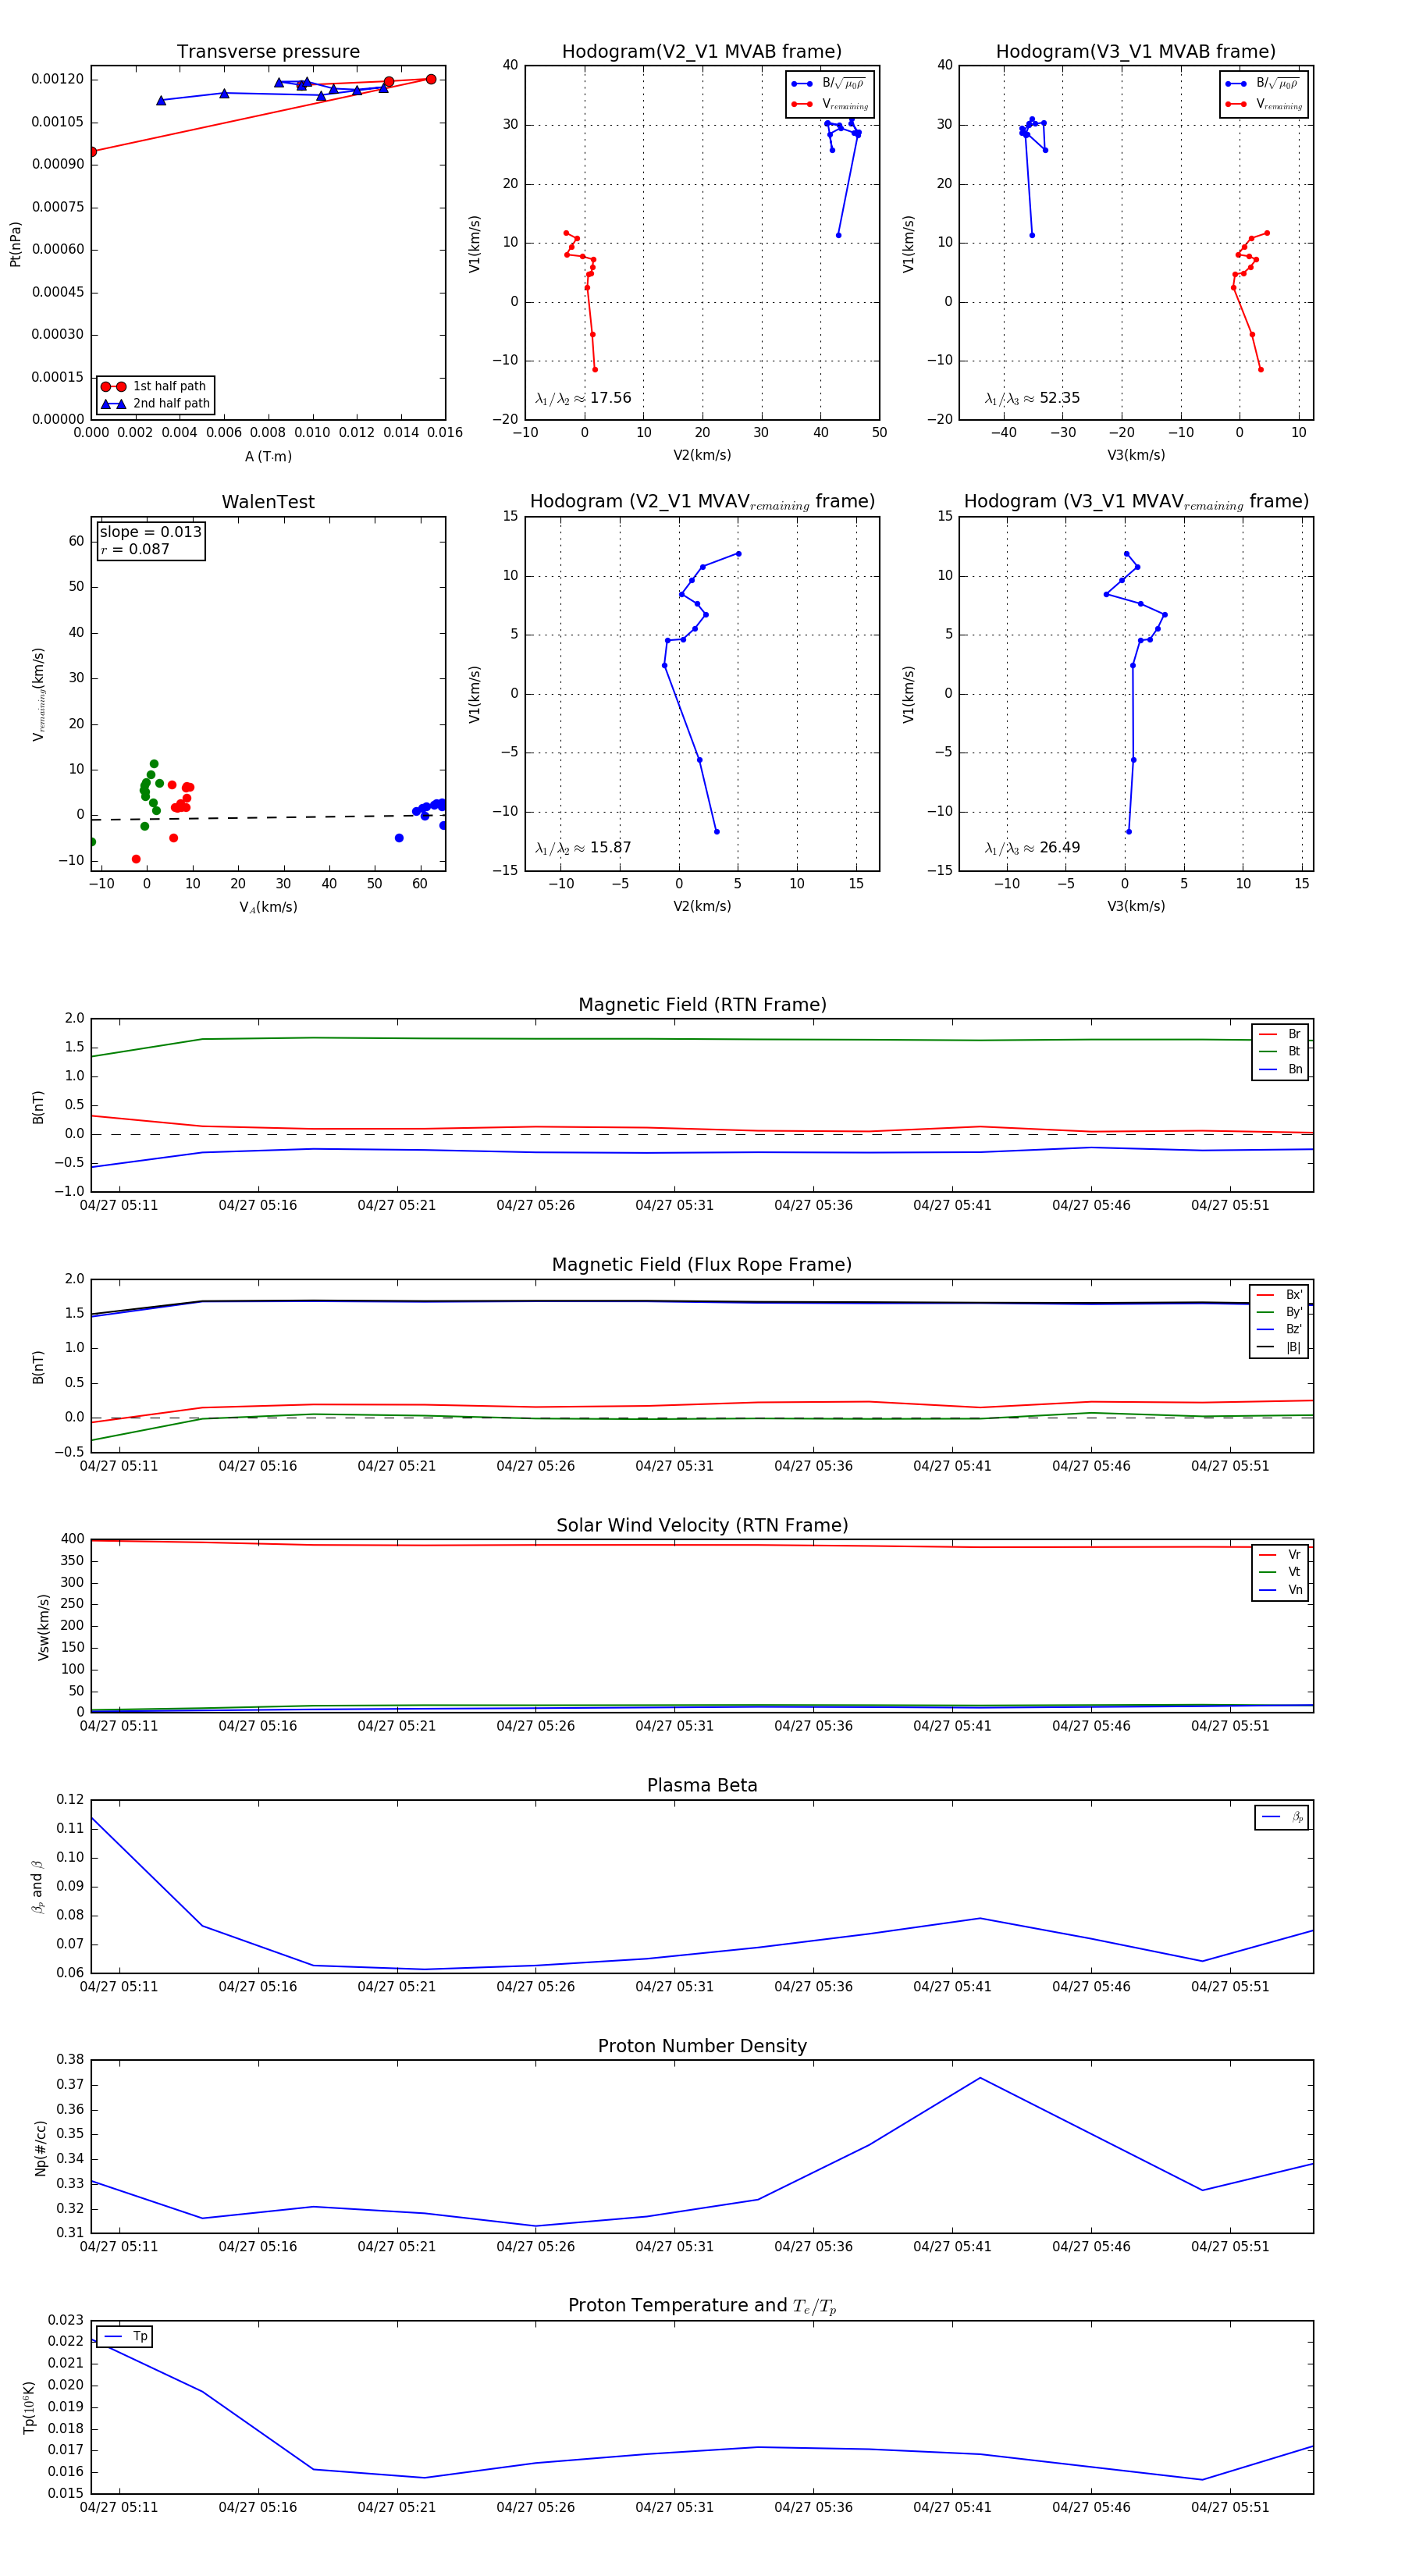Click the 'Hodogram(V3_V1 MVAB frame)' title

(1136, 52)
